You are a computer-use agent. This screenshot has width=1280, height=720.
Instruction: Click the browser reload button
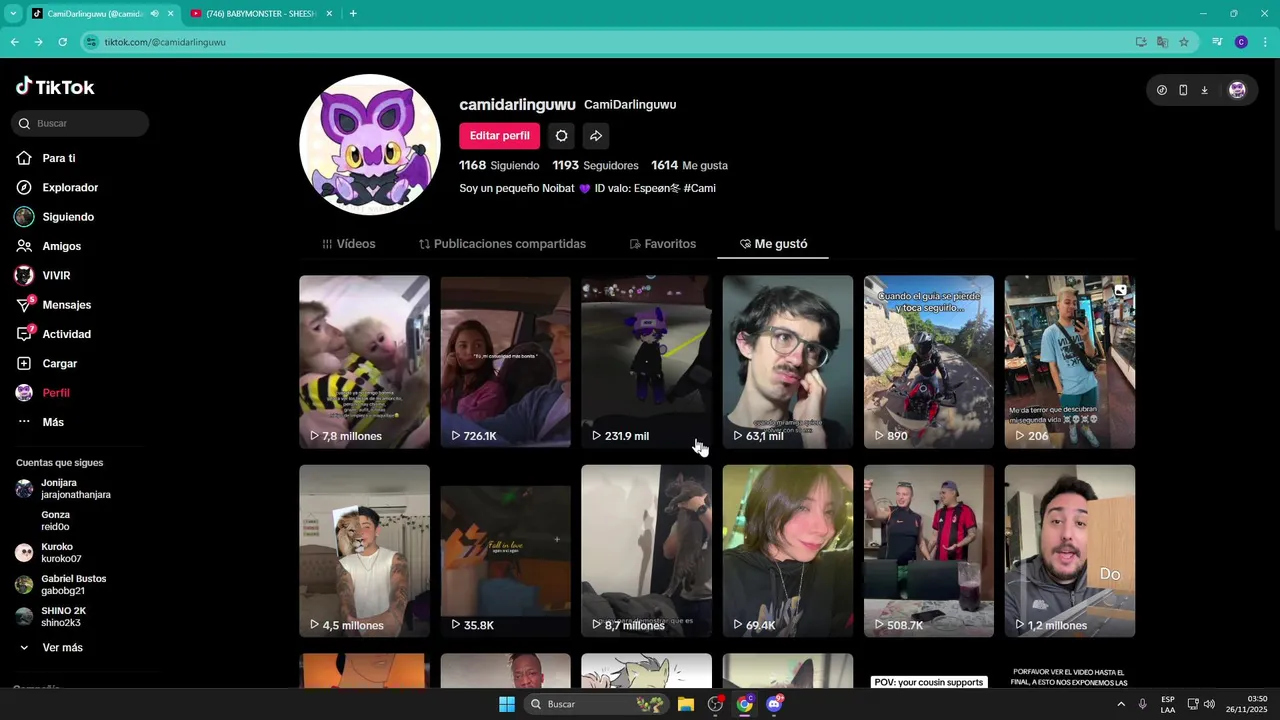coord(62,42)
